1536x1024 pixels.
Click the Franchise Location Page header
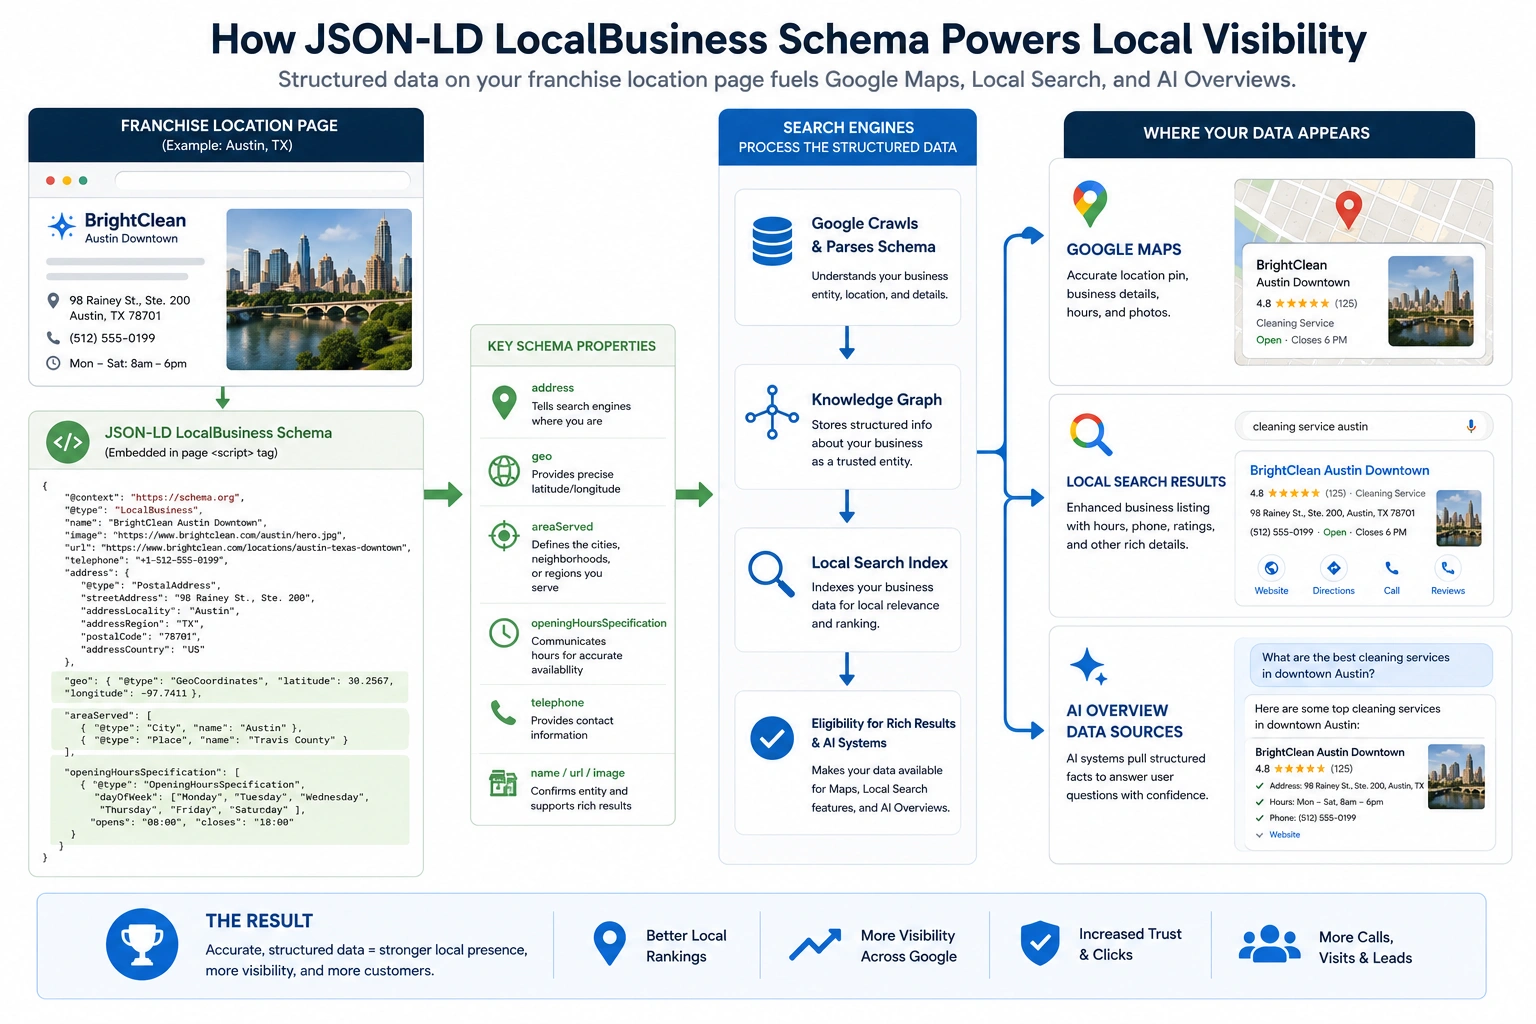click(x=226, y=135)
